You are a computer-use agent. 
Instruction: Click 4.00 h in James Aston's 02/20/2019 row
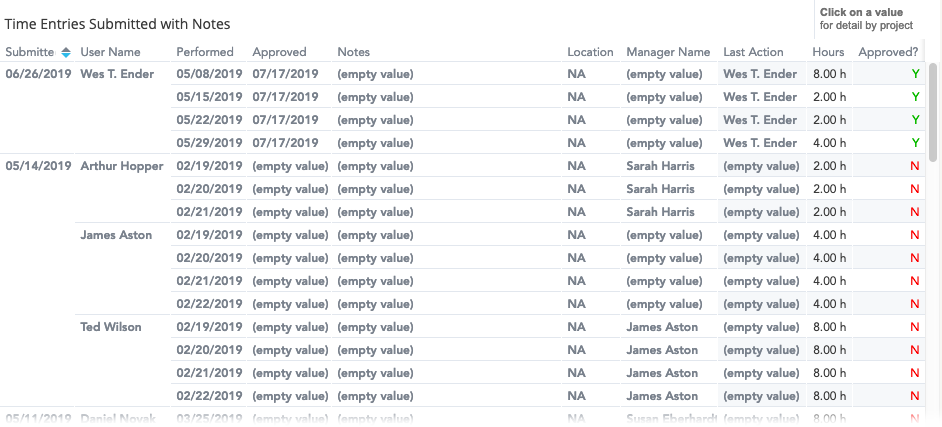pos(830,258)
